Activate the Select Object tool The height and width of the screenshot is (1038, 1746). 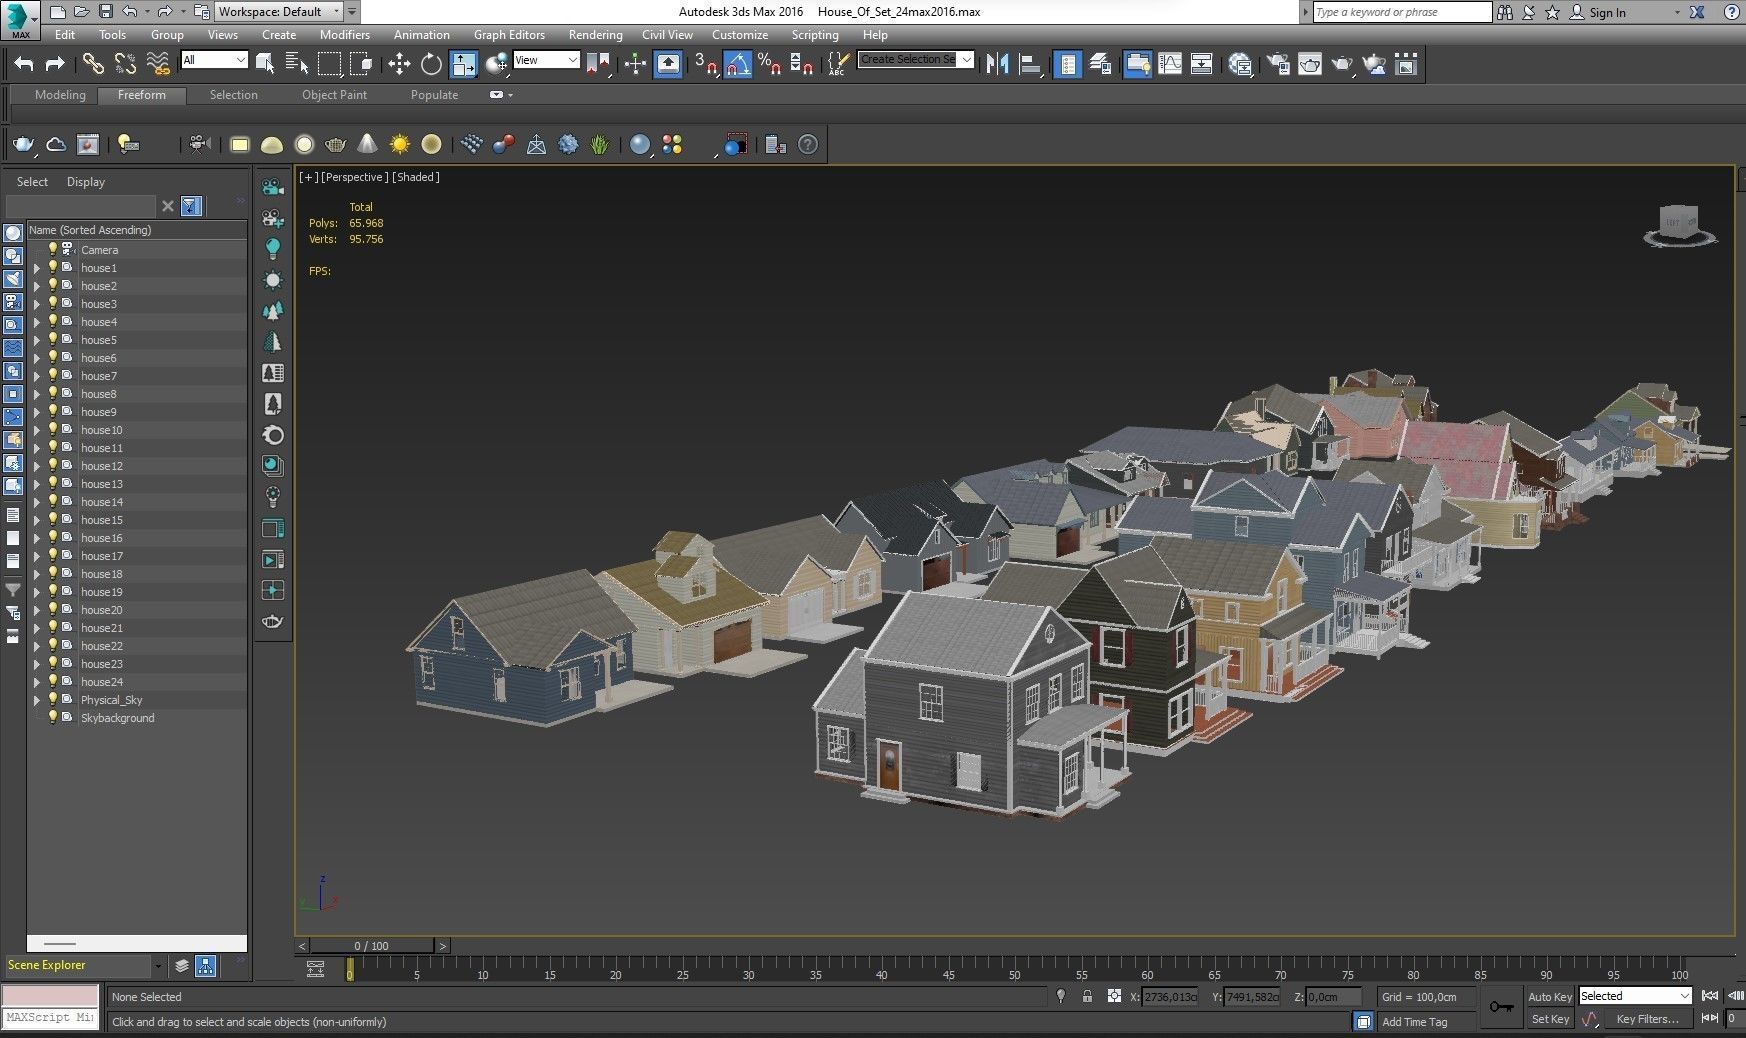[x=265, y=64]
